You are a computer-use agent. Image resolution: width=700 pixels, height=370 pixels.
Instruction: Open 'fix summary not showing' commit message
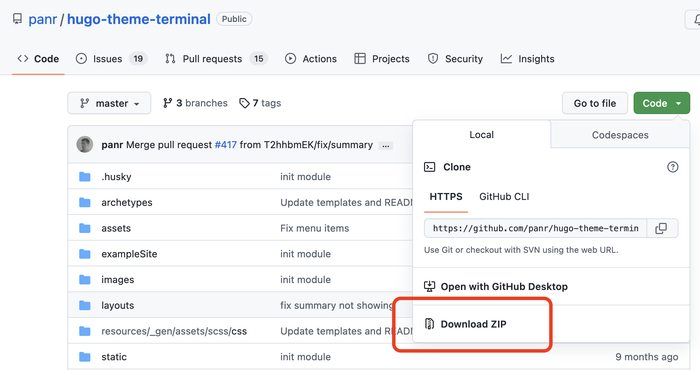(x=337, y=306)
